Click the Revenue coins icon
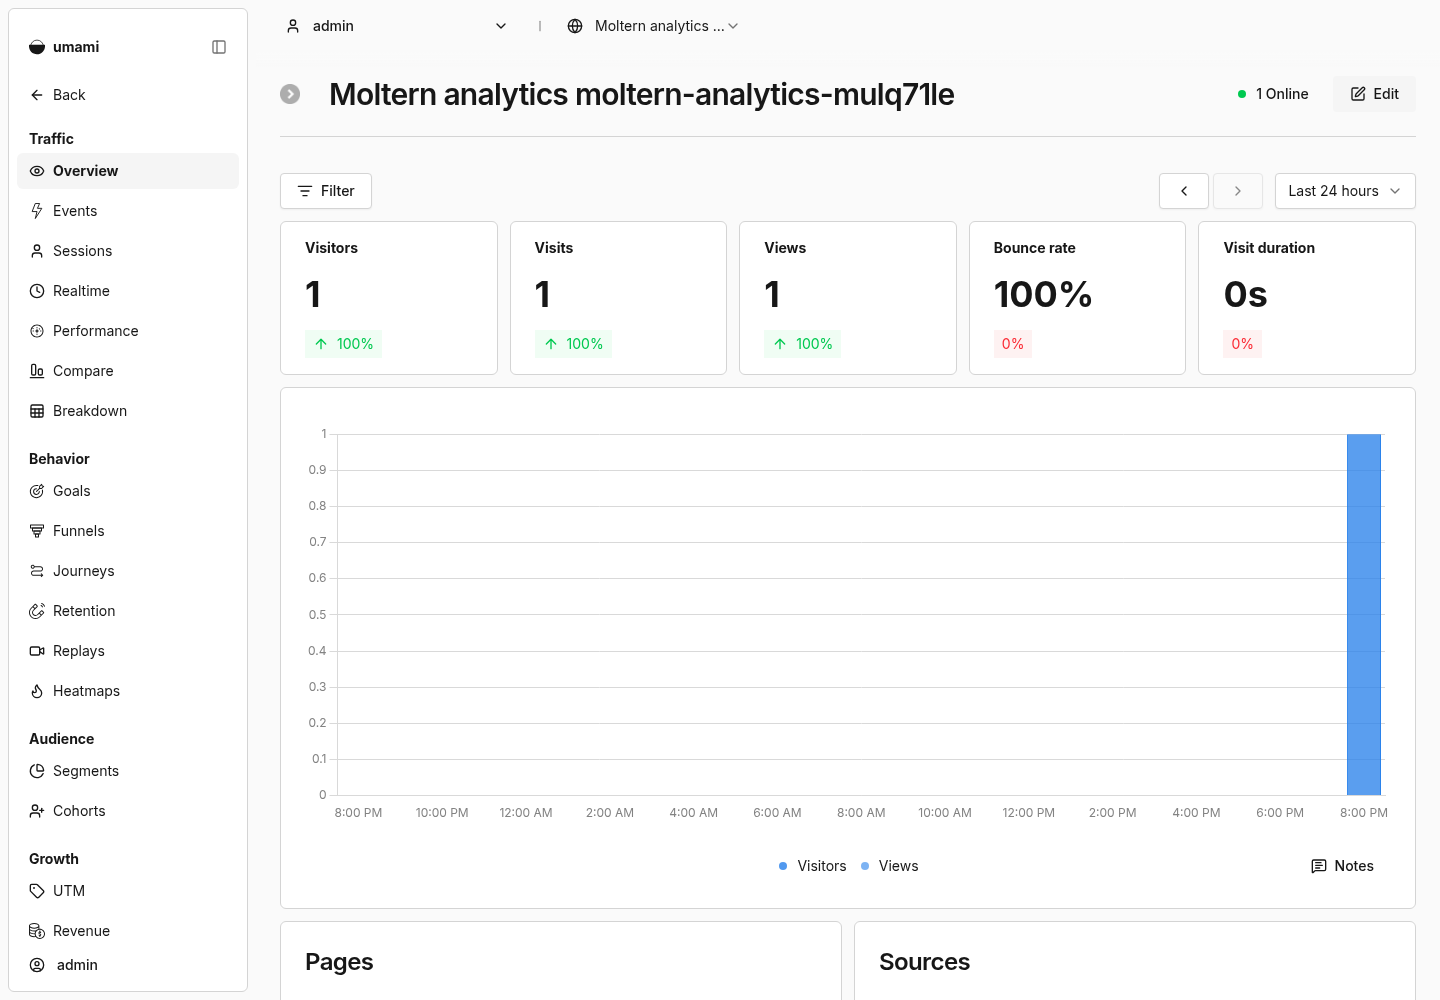Viewport: 1440px width, 1000px height. [37, 931]
